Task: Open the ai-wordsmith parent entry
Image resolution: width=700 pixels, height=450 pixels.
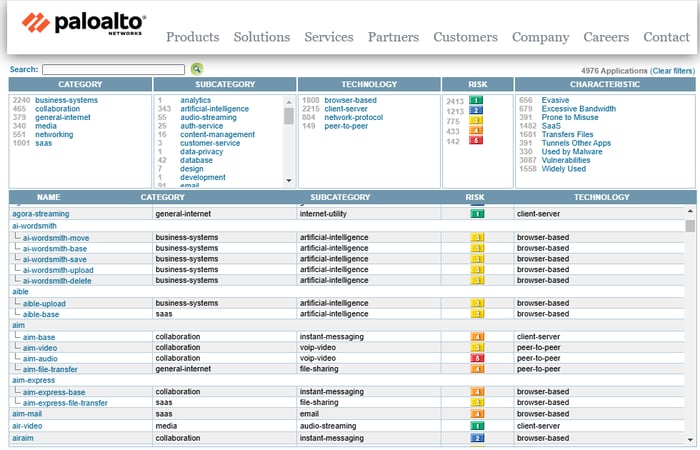Action: 34,226
